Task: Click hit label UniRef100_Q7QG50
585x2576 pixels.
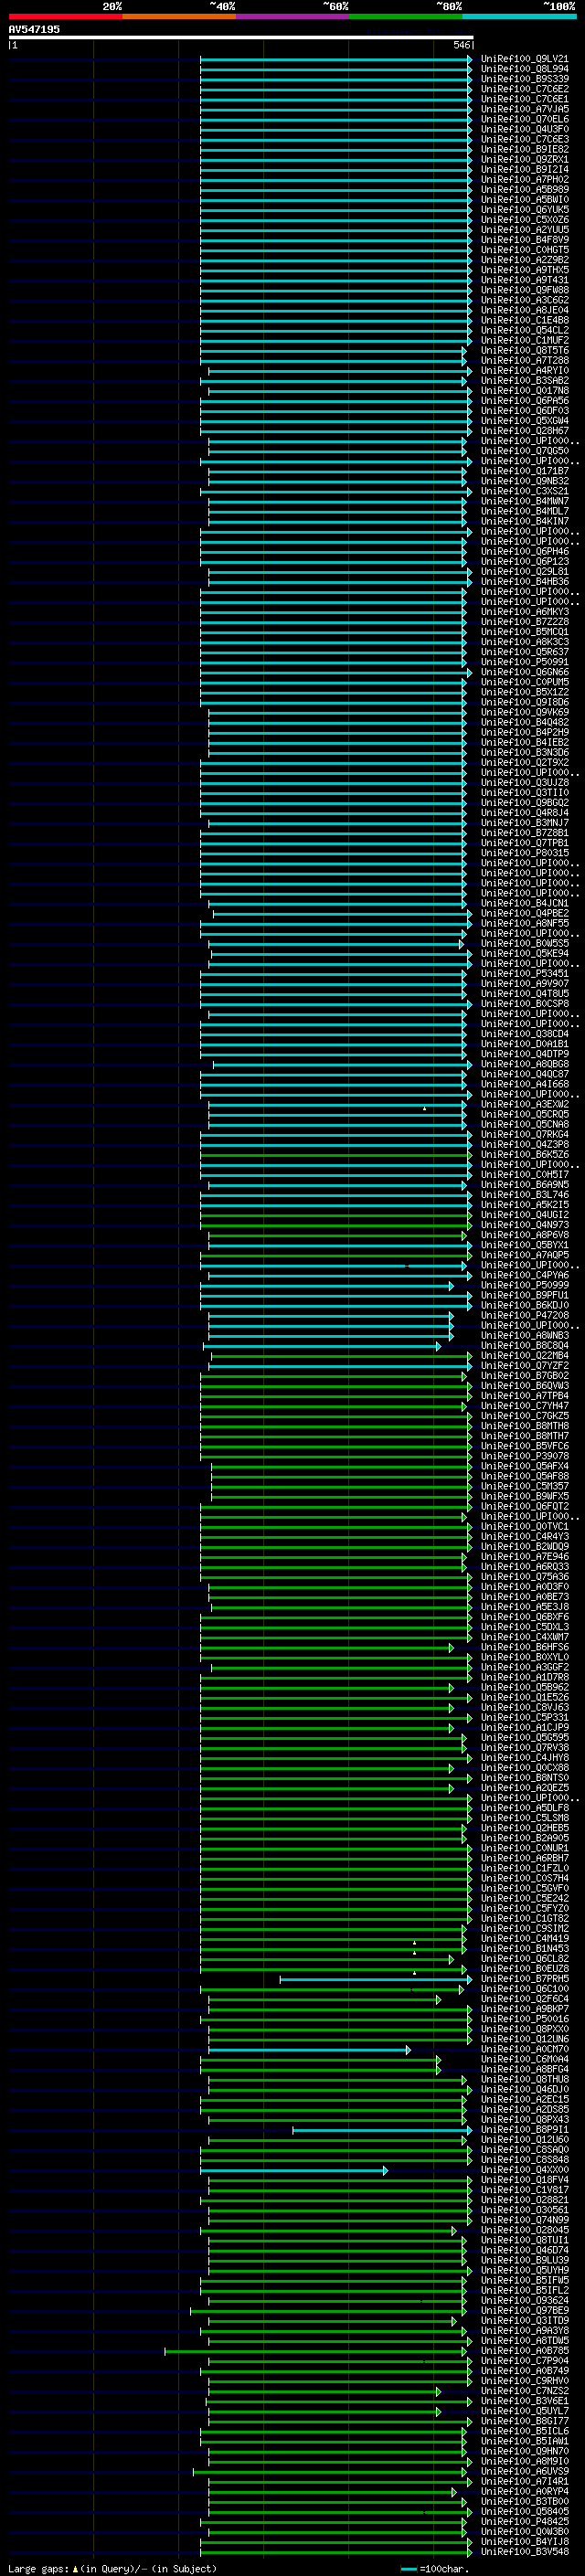Action: click(524, 451)
